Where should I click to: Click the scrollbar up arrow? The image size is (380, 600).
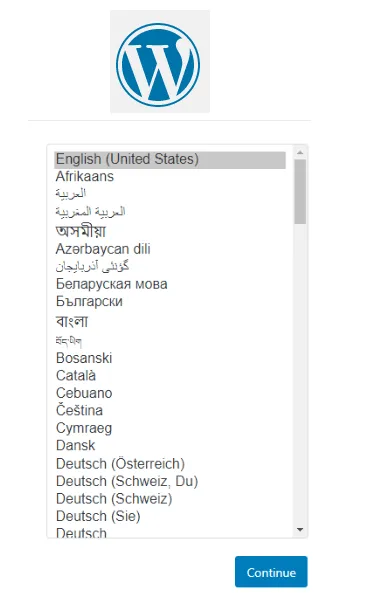(x=300, y=153)
